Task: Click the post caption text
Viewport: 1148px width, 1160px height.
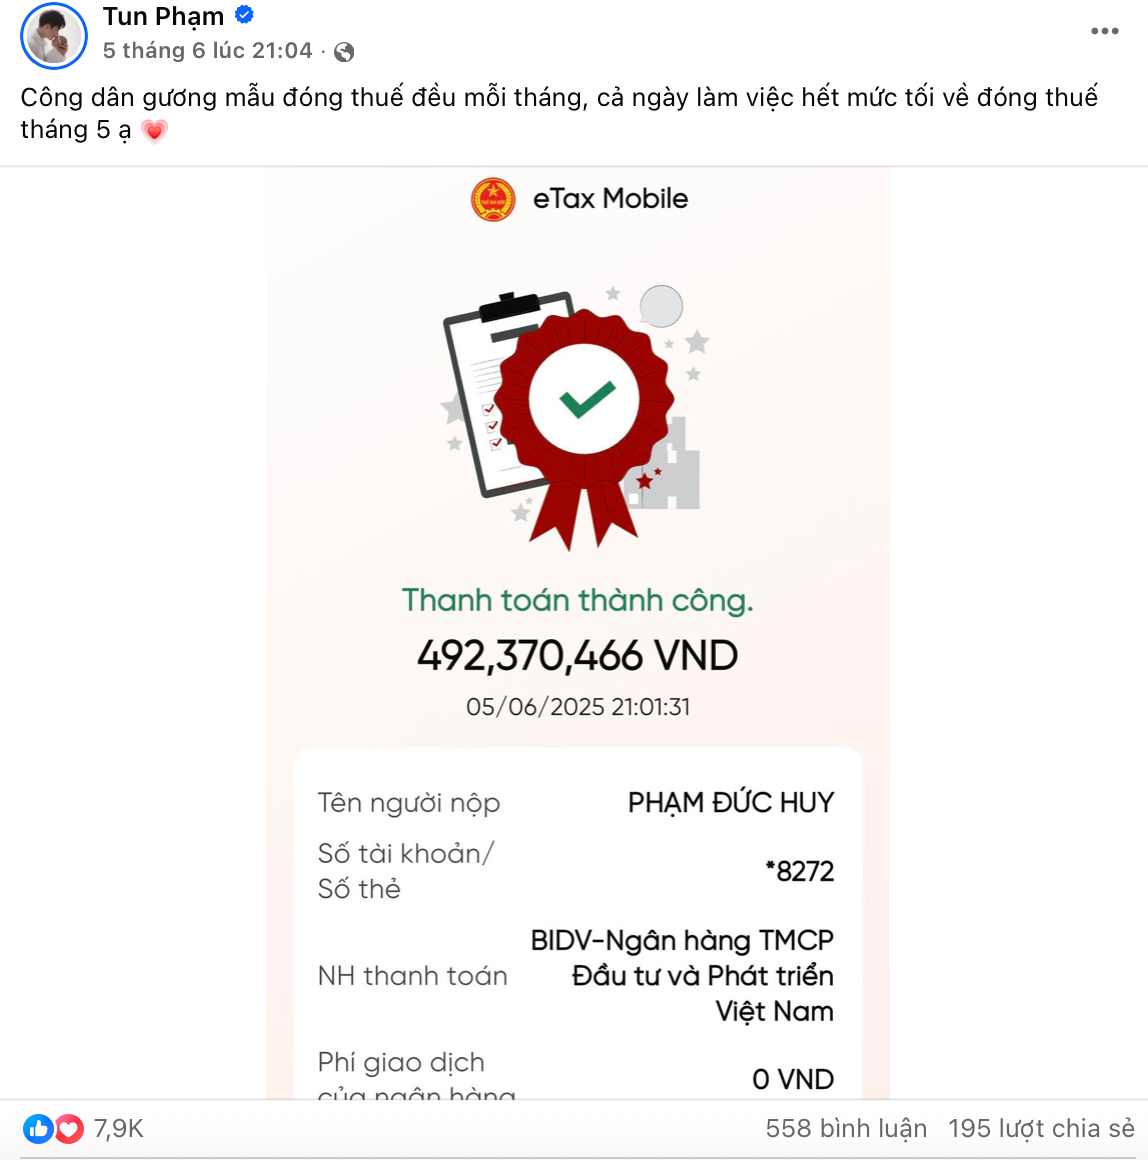Action: 559,113
